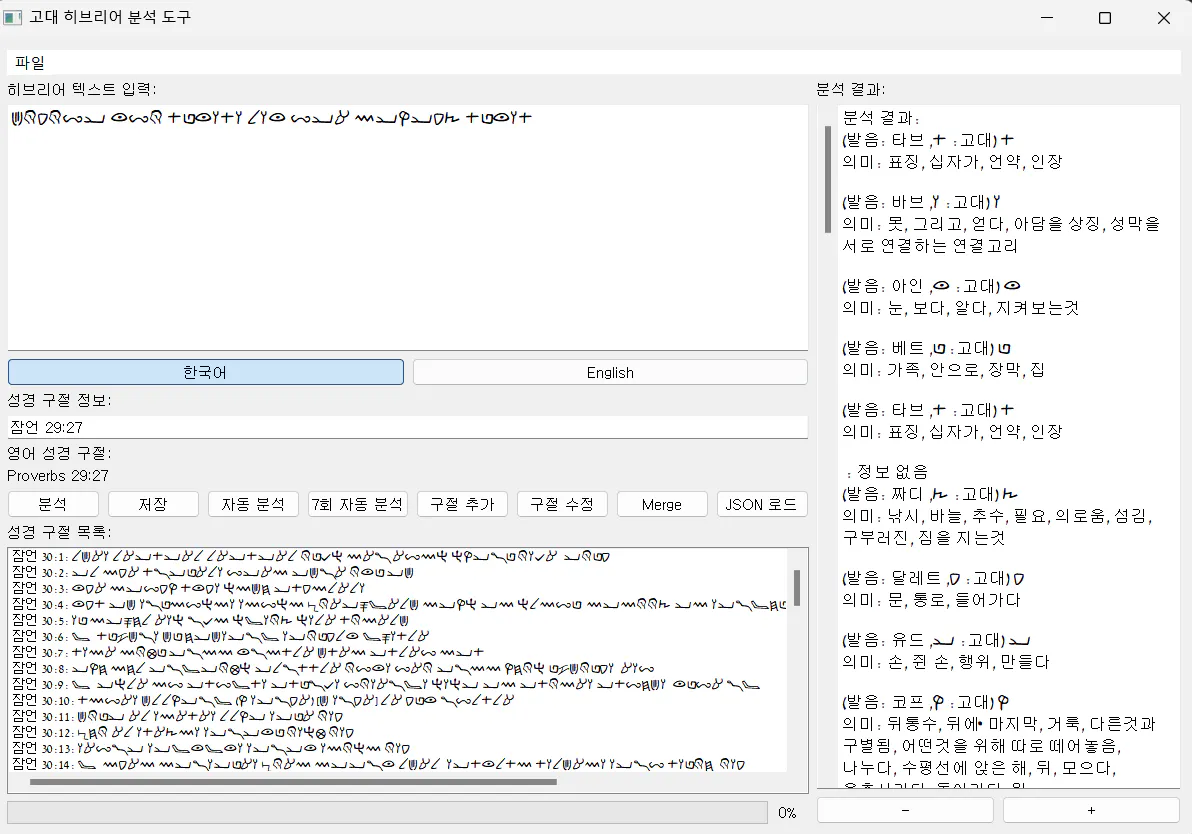This screenshot has width=1192, height=834.
Task: Click the verse list horizontal scrollbar
Action: tap(293, 782)
